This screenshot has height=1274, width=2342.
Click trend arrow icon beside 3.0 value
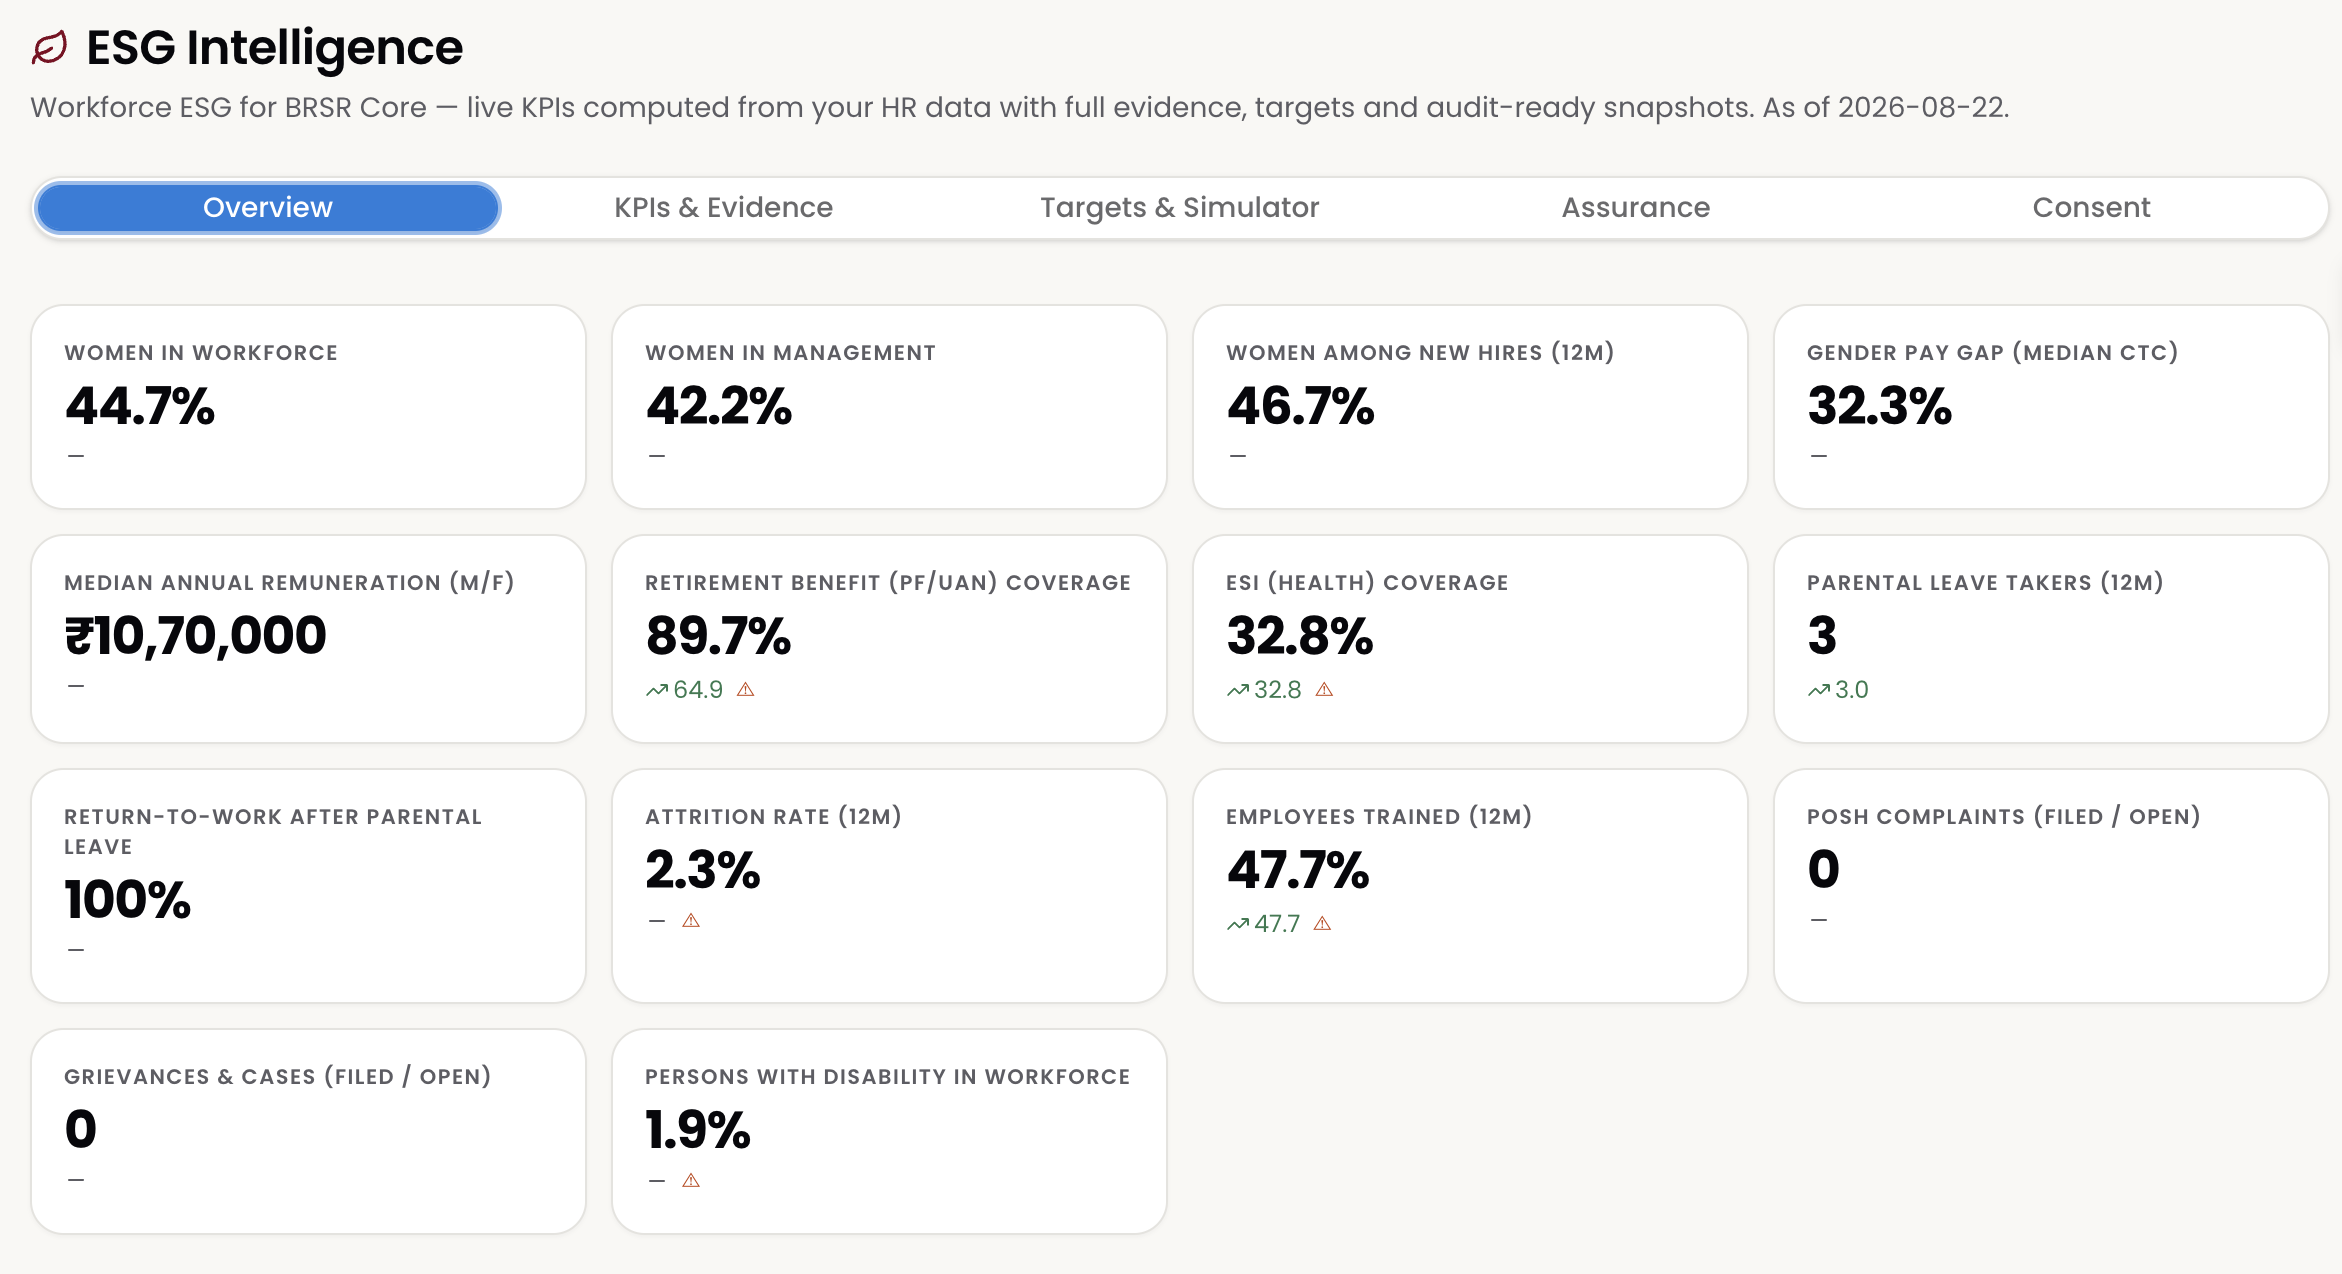click(1819, 690)
